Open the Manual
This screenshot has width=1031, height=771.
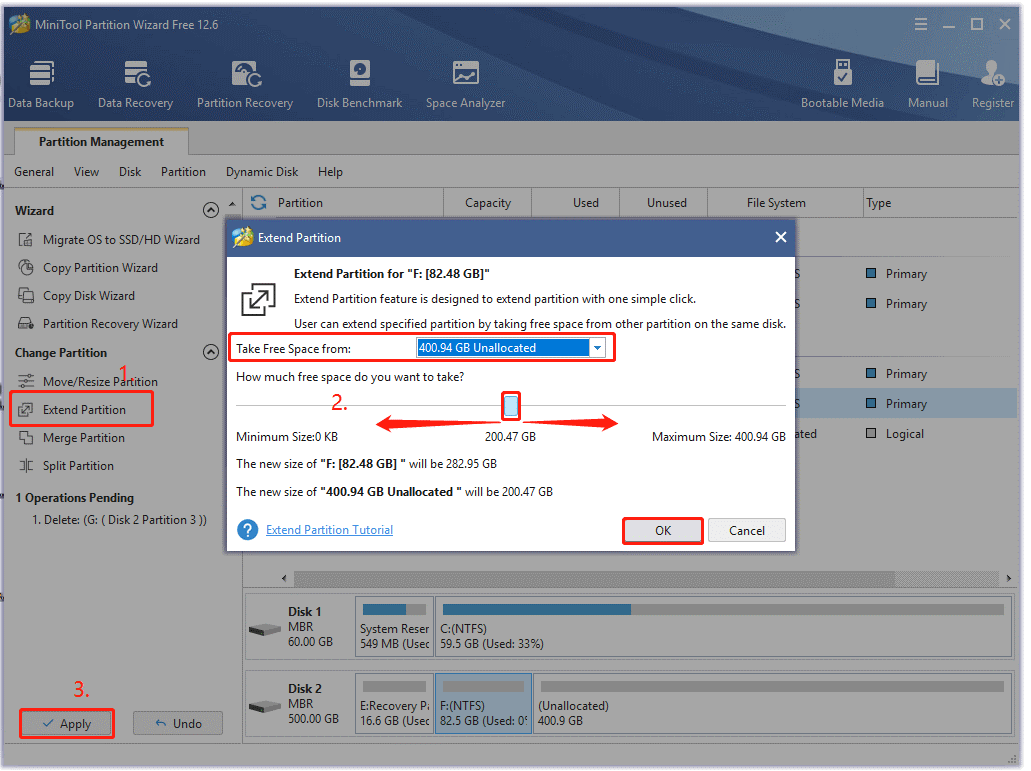click(x=927, y=83)
